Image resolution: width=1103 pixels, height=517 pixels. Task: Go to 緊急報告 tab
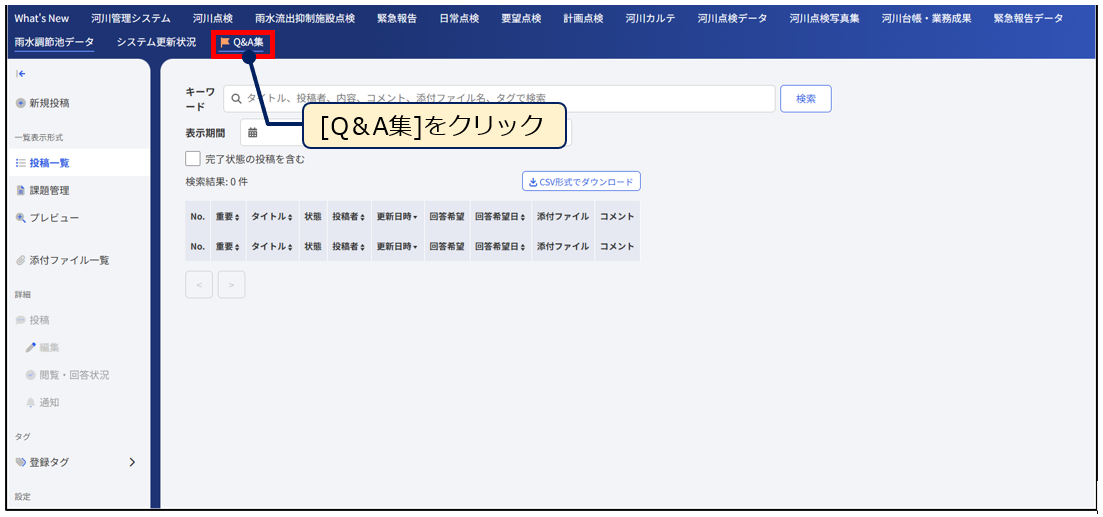point(397,18)
